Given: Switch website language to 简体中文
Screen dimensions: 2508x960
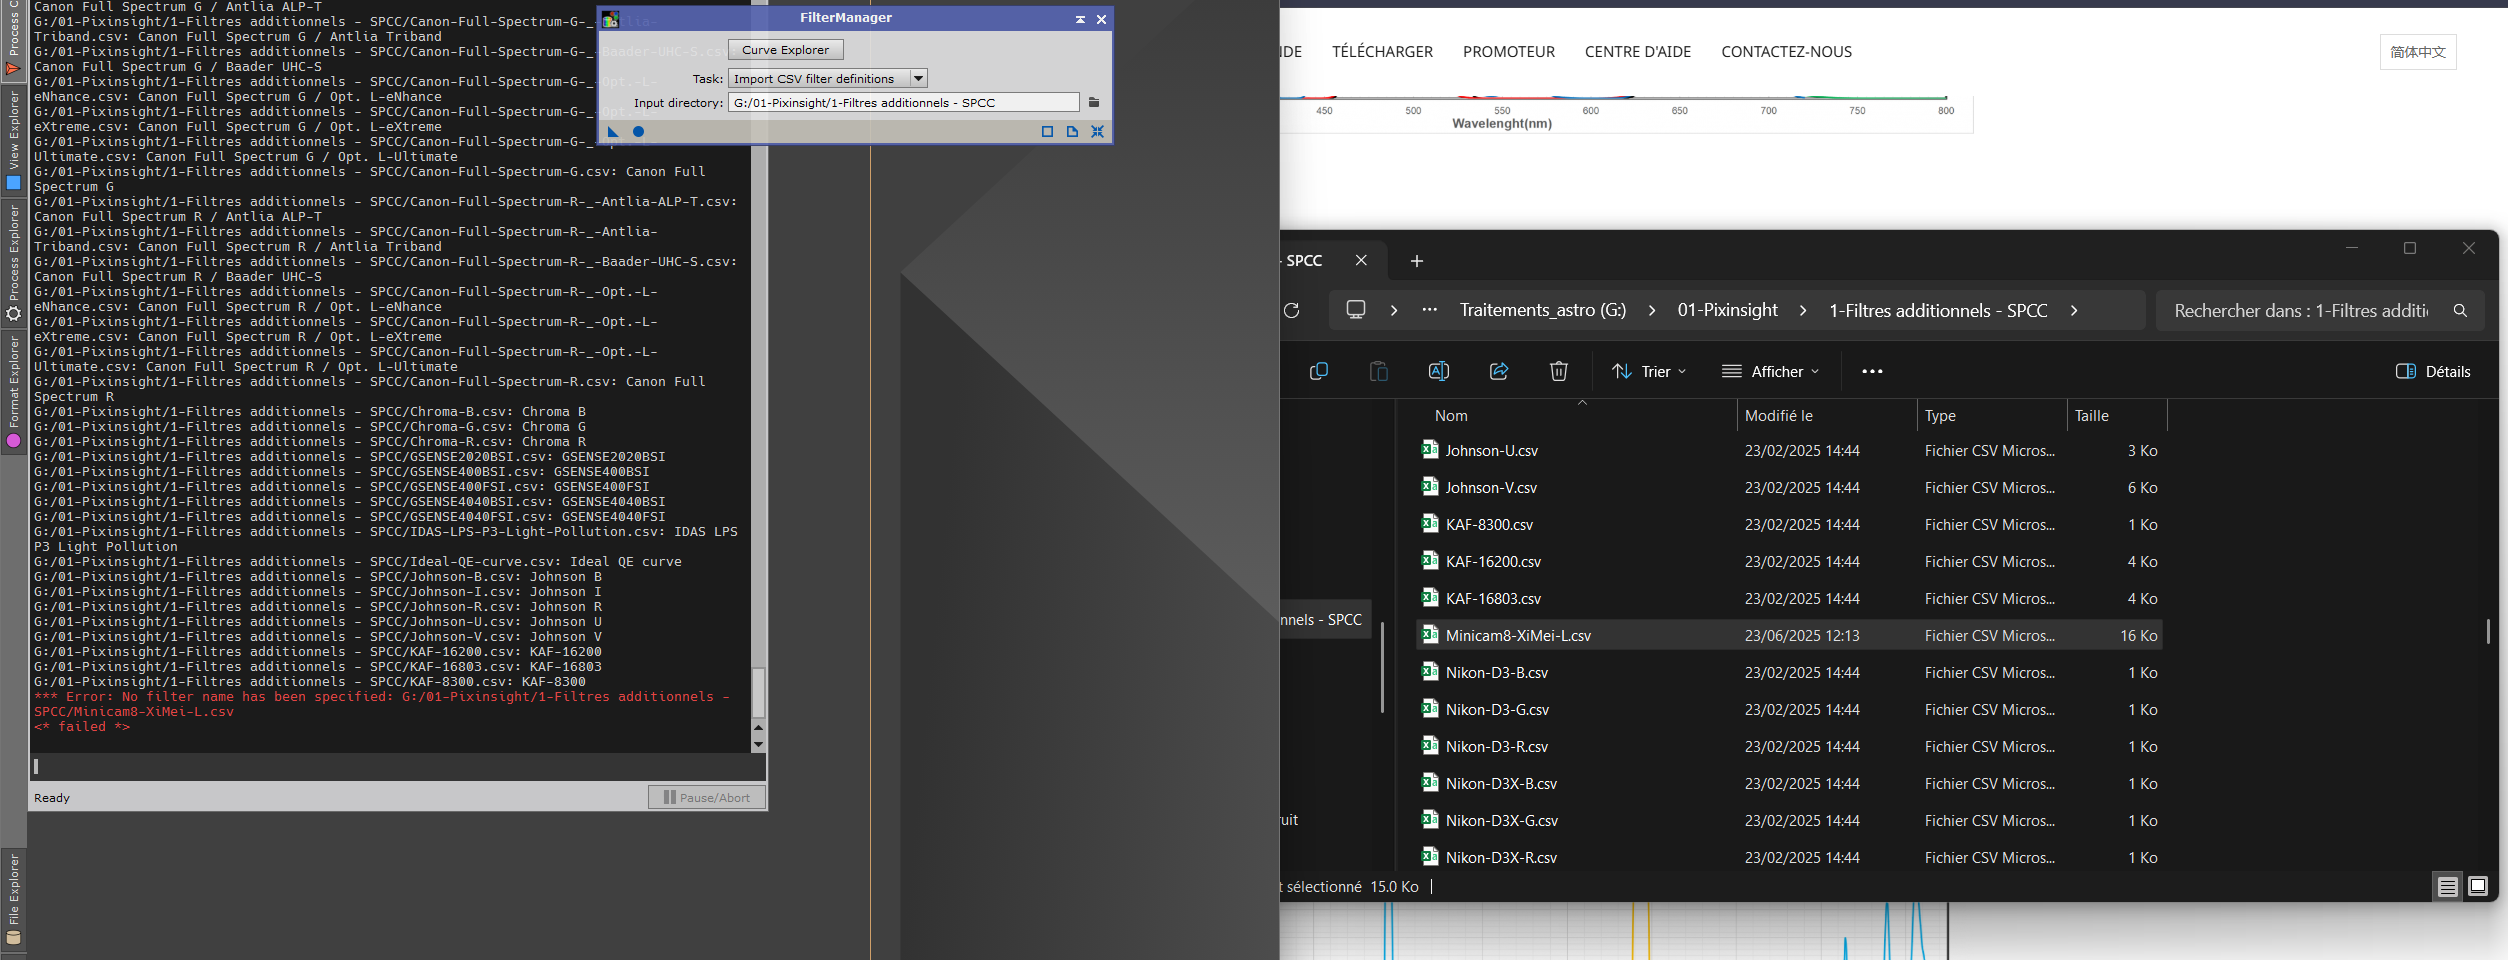Looking at the screenshot, I should click(x=2418, y=52).
